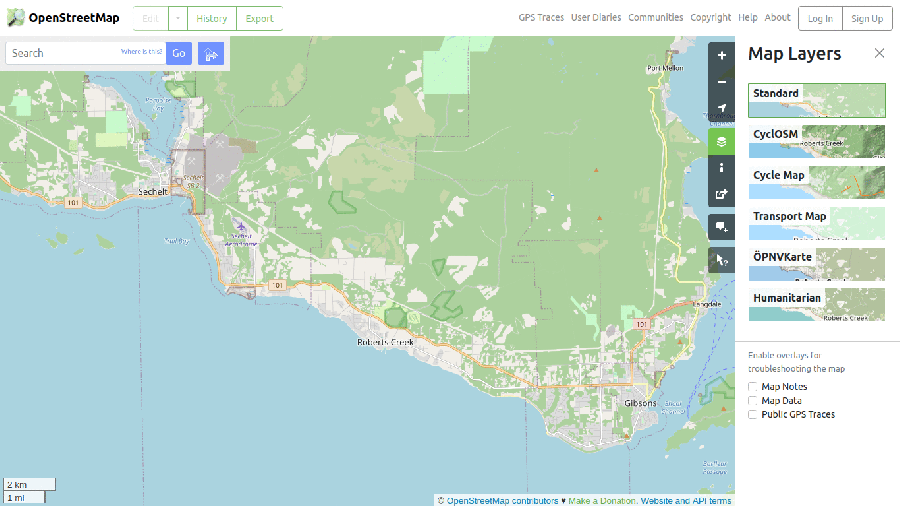Viewport: 900px width, 506px height.
Task: Select the Humanitarian map layer
Action: pyautogui.click(x=816, y=305)
